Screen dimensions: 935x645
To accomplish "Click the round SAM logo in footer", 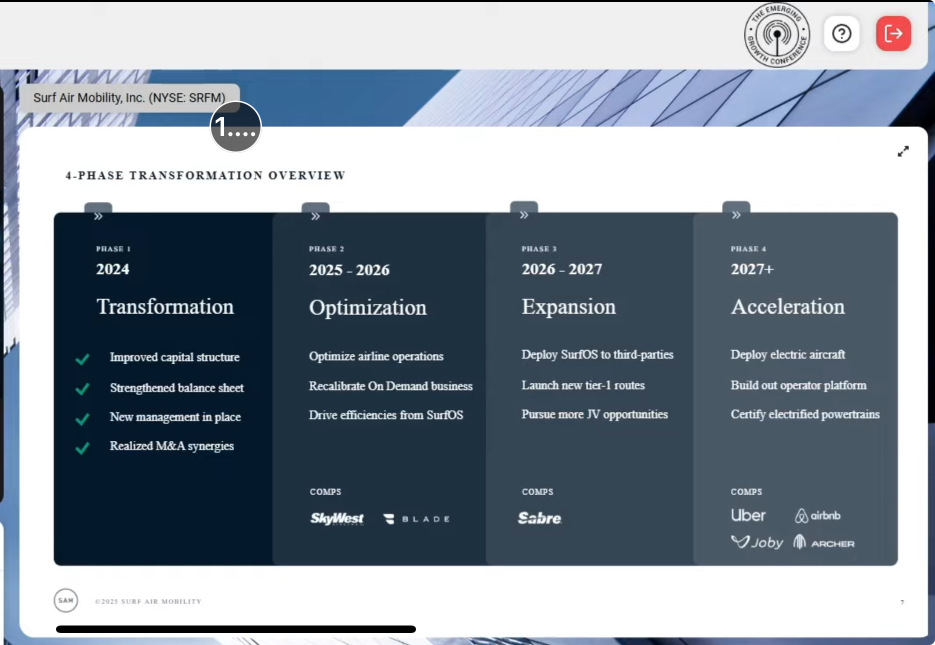I will 66,600.
